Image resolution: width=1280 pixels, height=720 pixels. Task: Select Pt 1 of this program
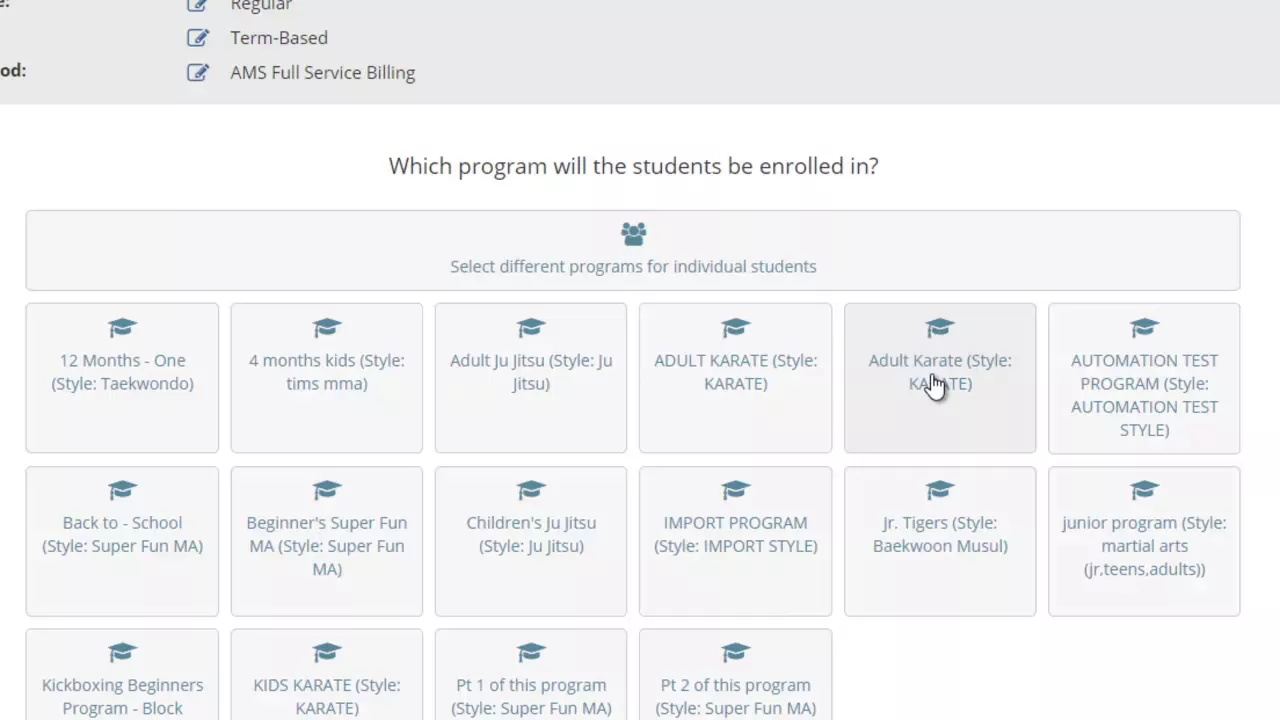[531, 675]
